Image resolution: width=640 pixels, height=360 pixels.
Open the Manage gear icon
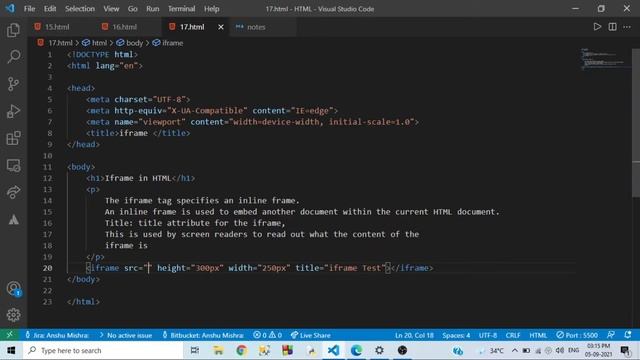[13, 315]
